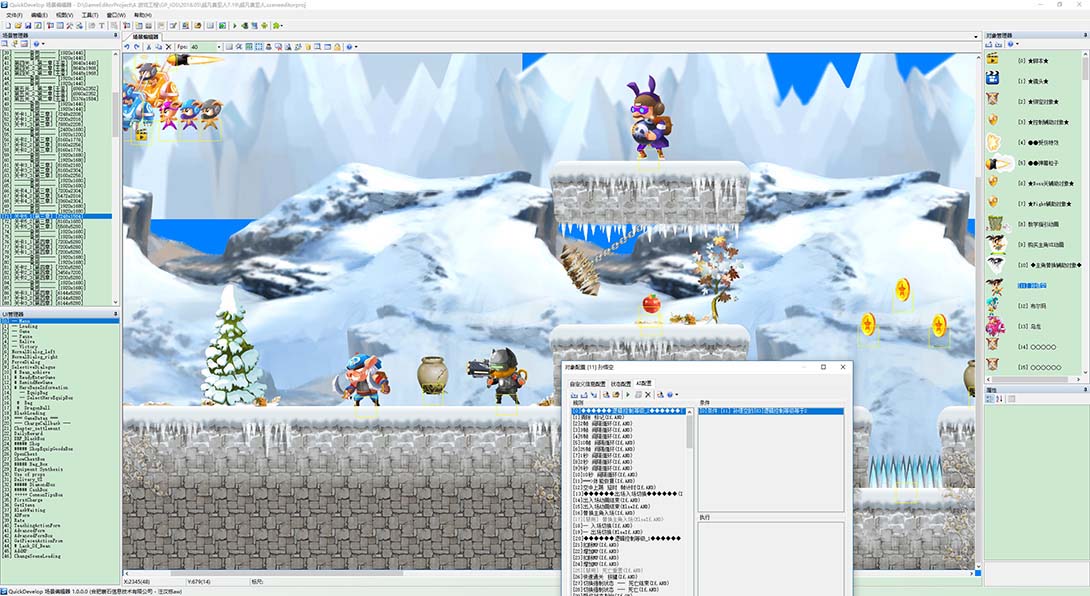Image resolution: width=1090 pixels, height=596 pixels.
Task: Open the 工具(T) menu
Action: (x=90, y=15)
